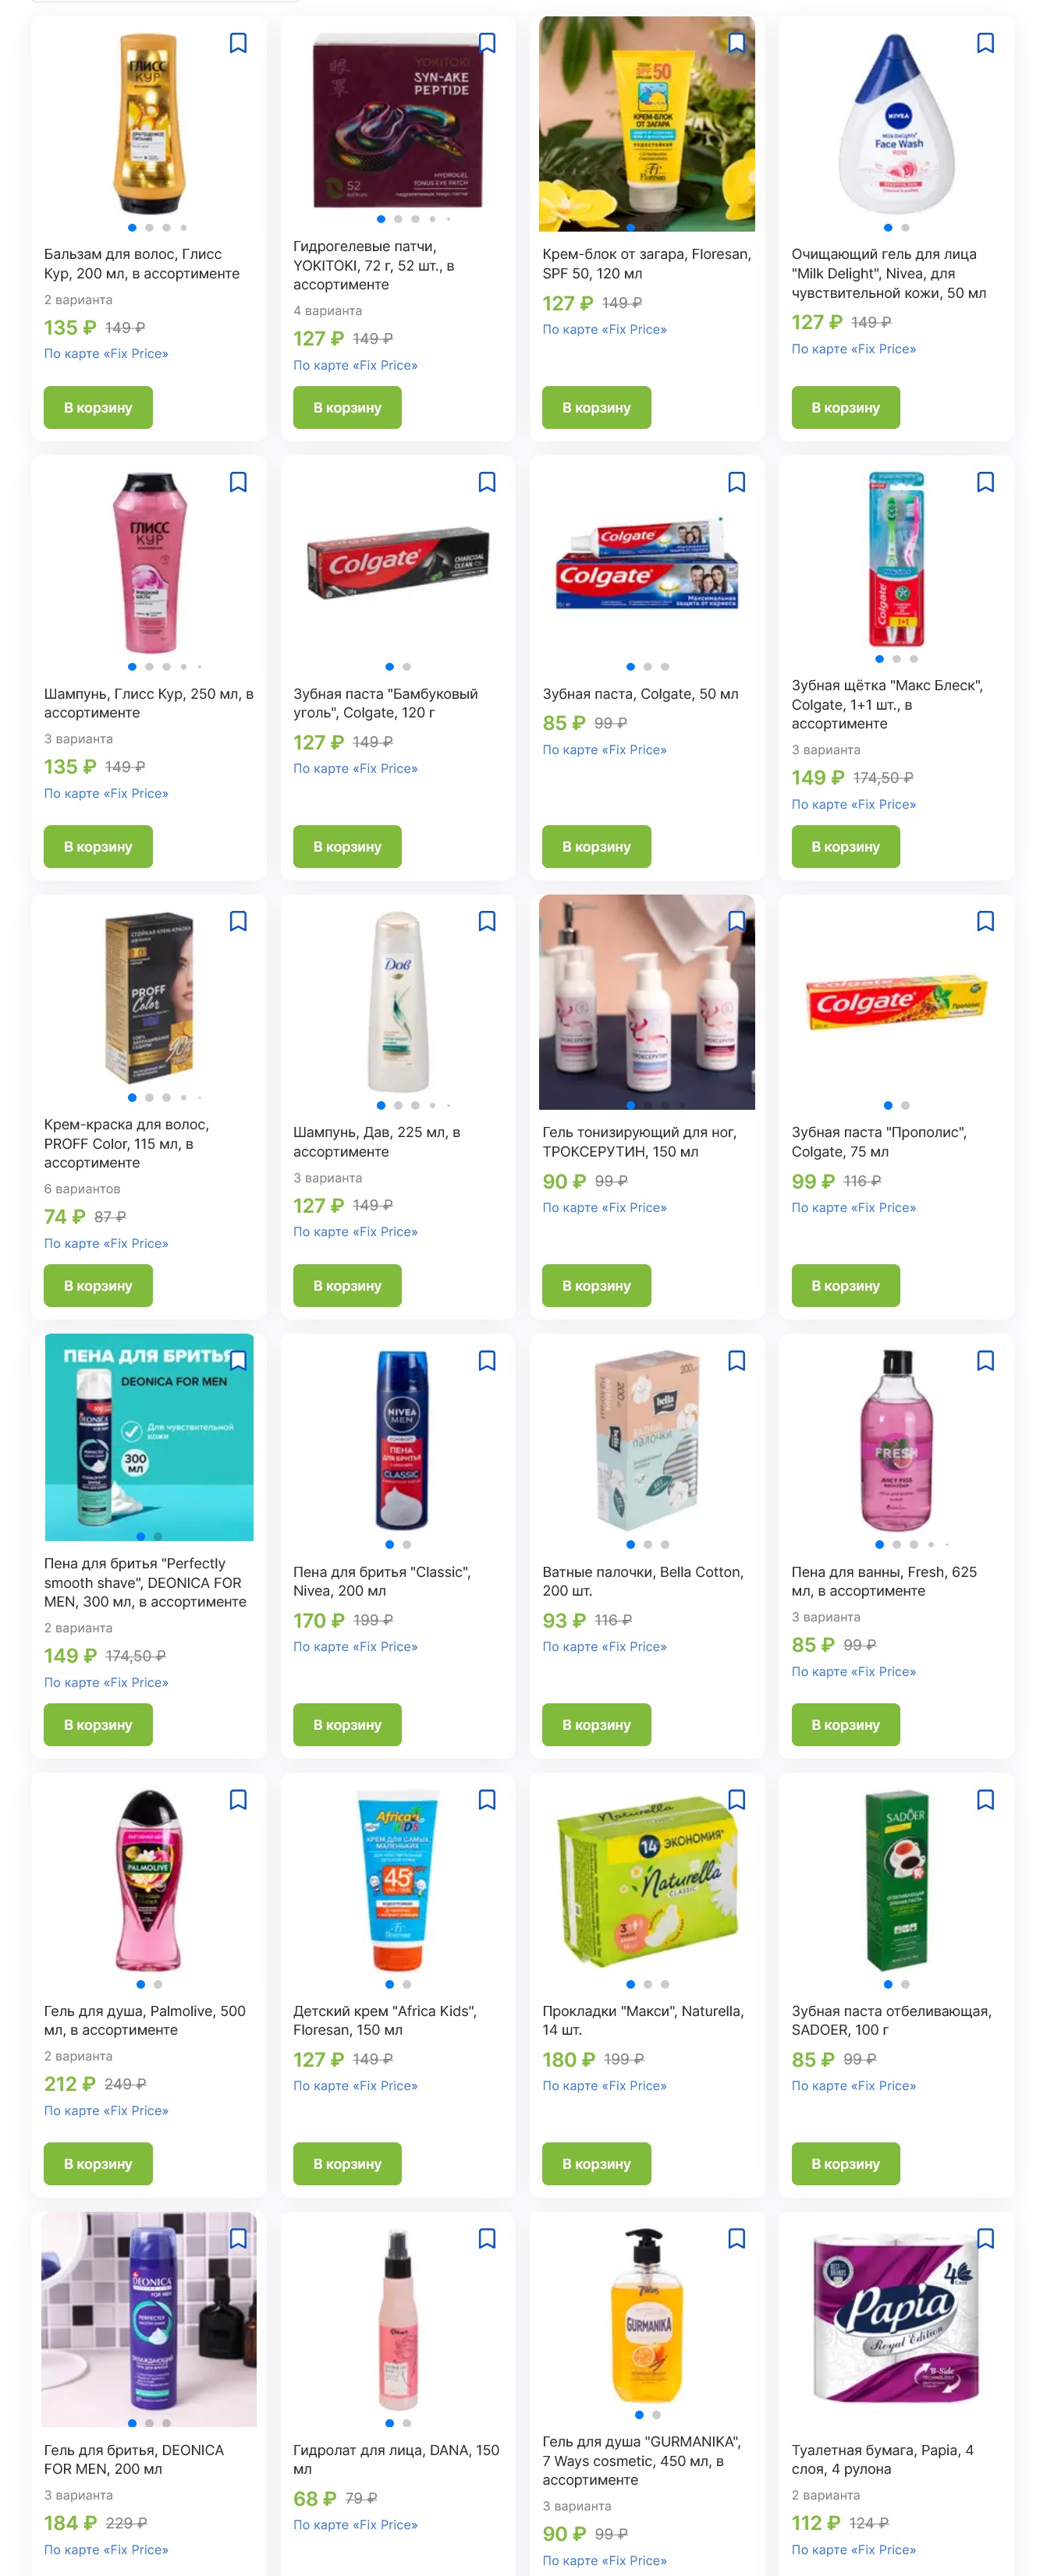Open Naturella Макси pads product title
The width and height of the screenshot is (1054, 2576).
point(642,2020)
